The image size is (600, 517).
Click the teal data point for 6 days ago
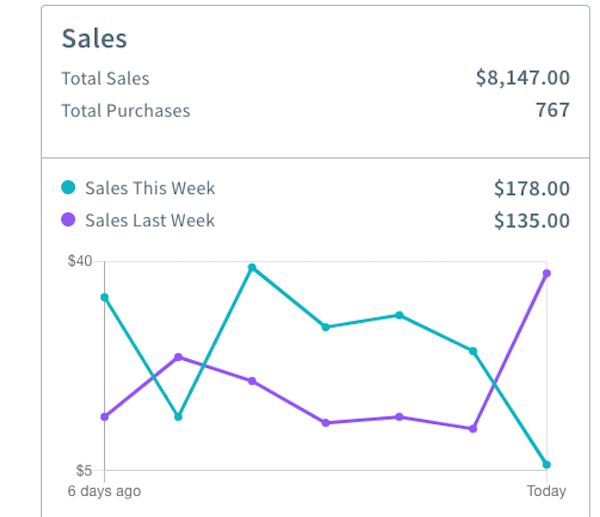pos(104,297)
